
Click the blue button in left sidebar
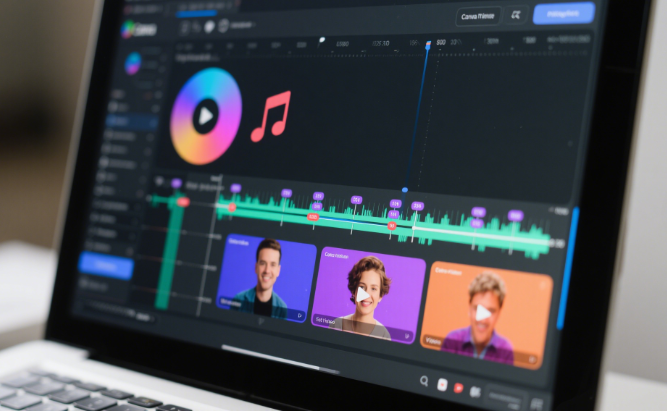pyautogui.click(x=106, y=266)
